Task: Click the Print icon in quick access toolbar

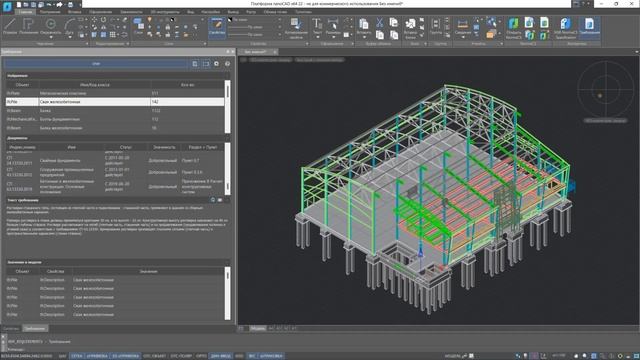Action: click(x=70, y=4)
